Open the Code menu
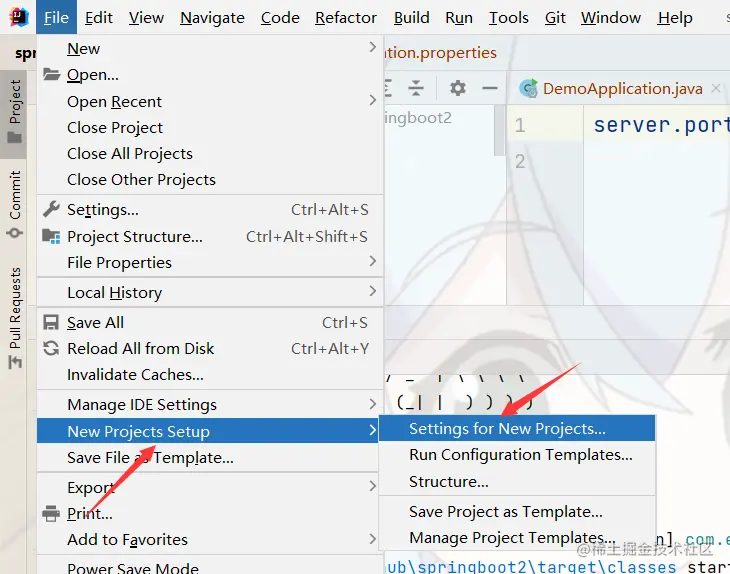The width and height of the screenshot is (730, 574). pyautogui.click(x=280, y=17)
